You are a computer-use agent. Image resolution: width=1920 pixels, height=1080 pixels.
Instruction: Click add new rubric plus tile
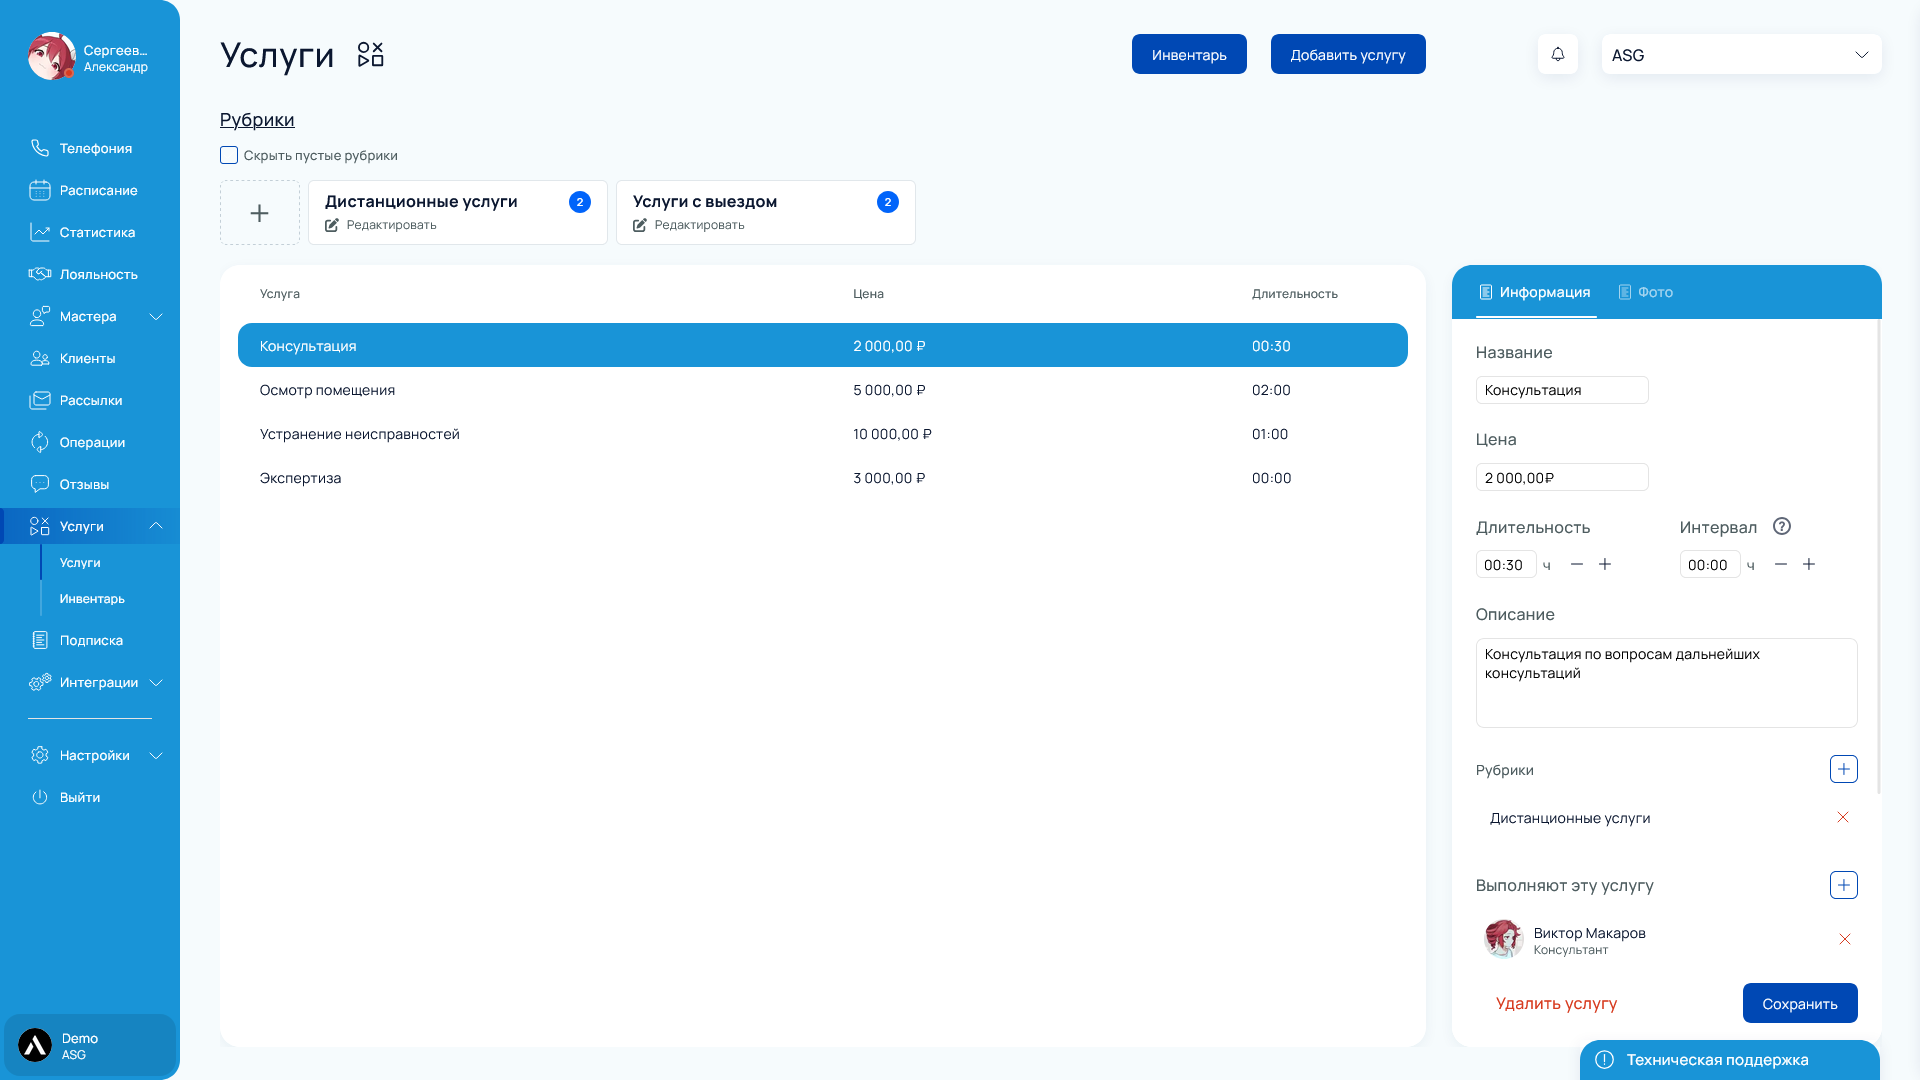coord(259,213)
